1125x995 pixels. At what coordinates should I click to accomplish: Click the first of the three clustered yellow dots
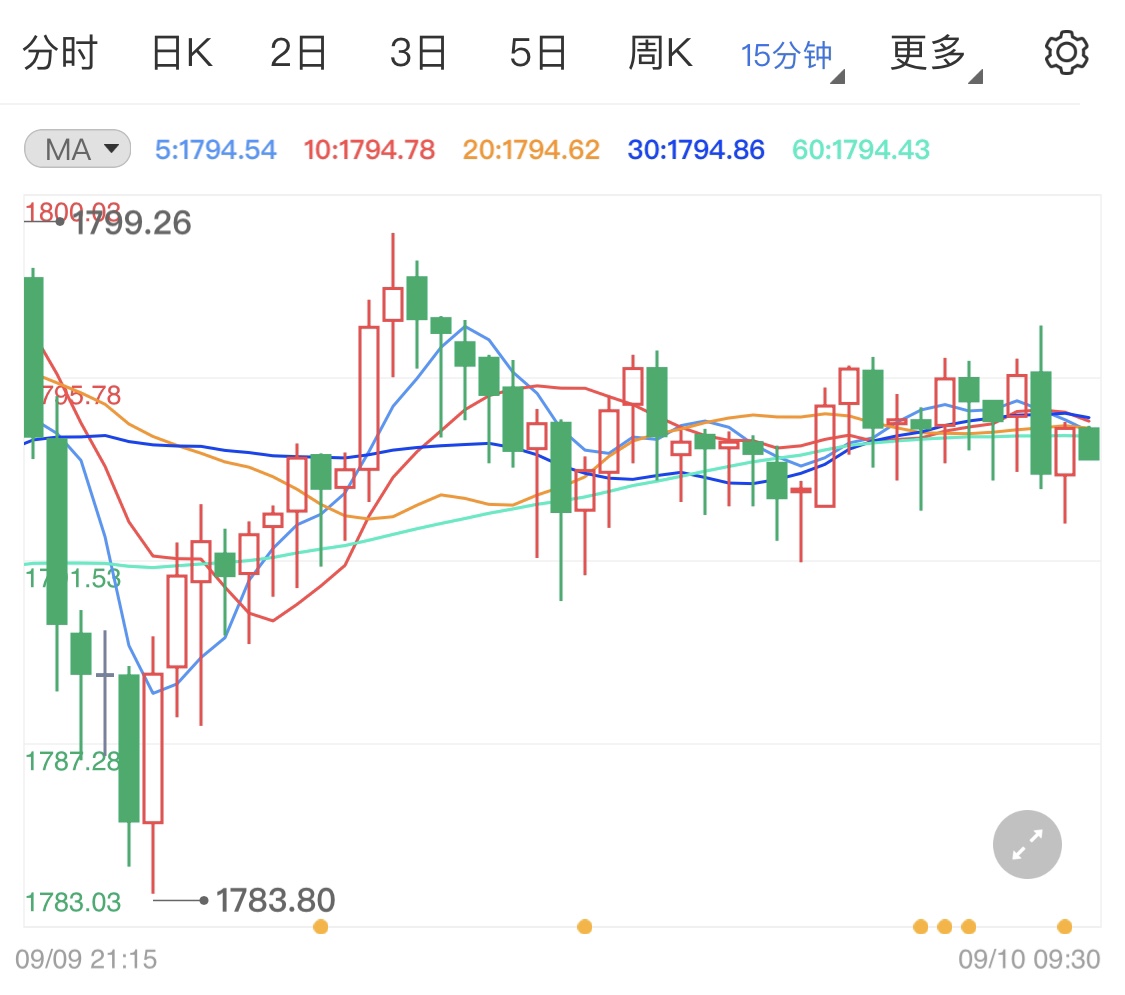click(x=920, y=926)
